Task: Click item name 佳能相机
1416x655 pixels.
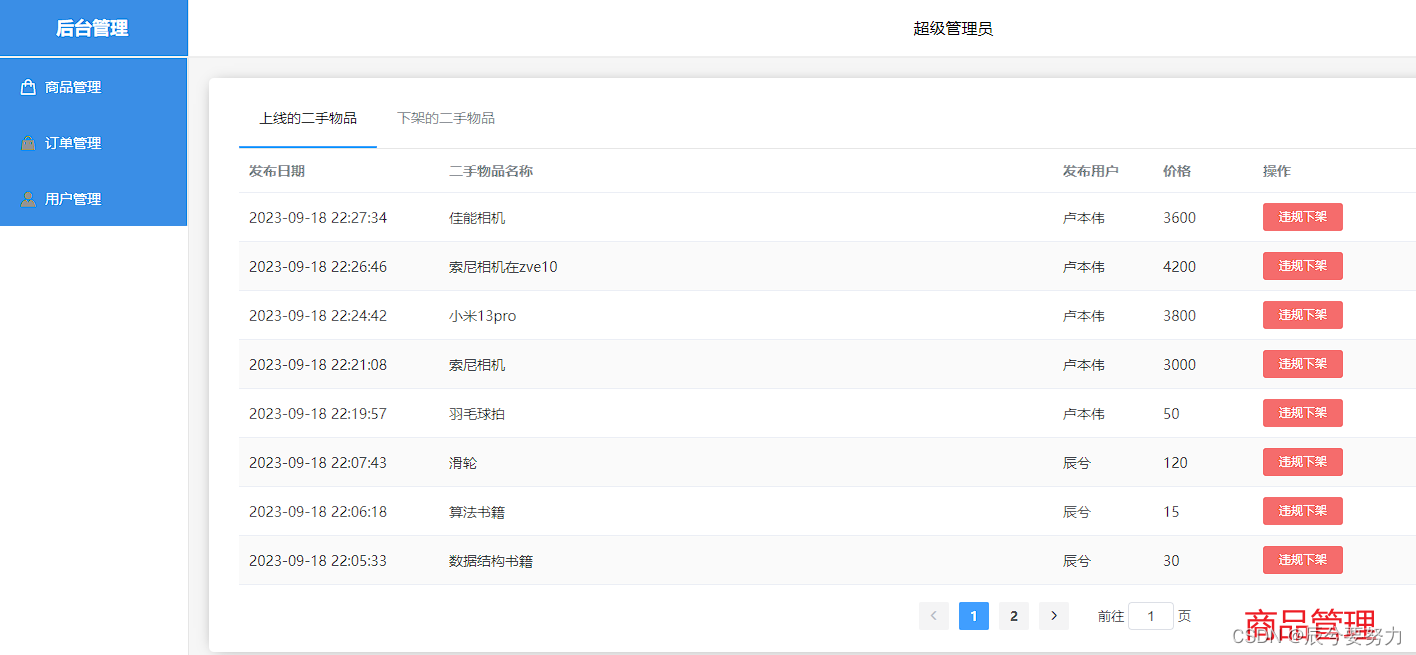Action: 477,217
